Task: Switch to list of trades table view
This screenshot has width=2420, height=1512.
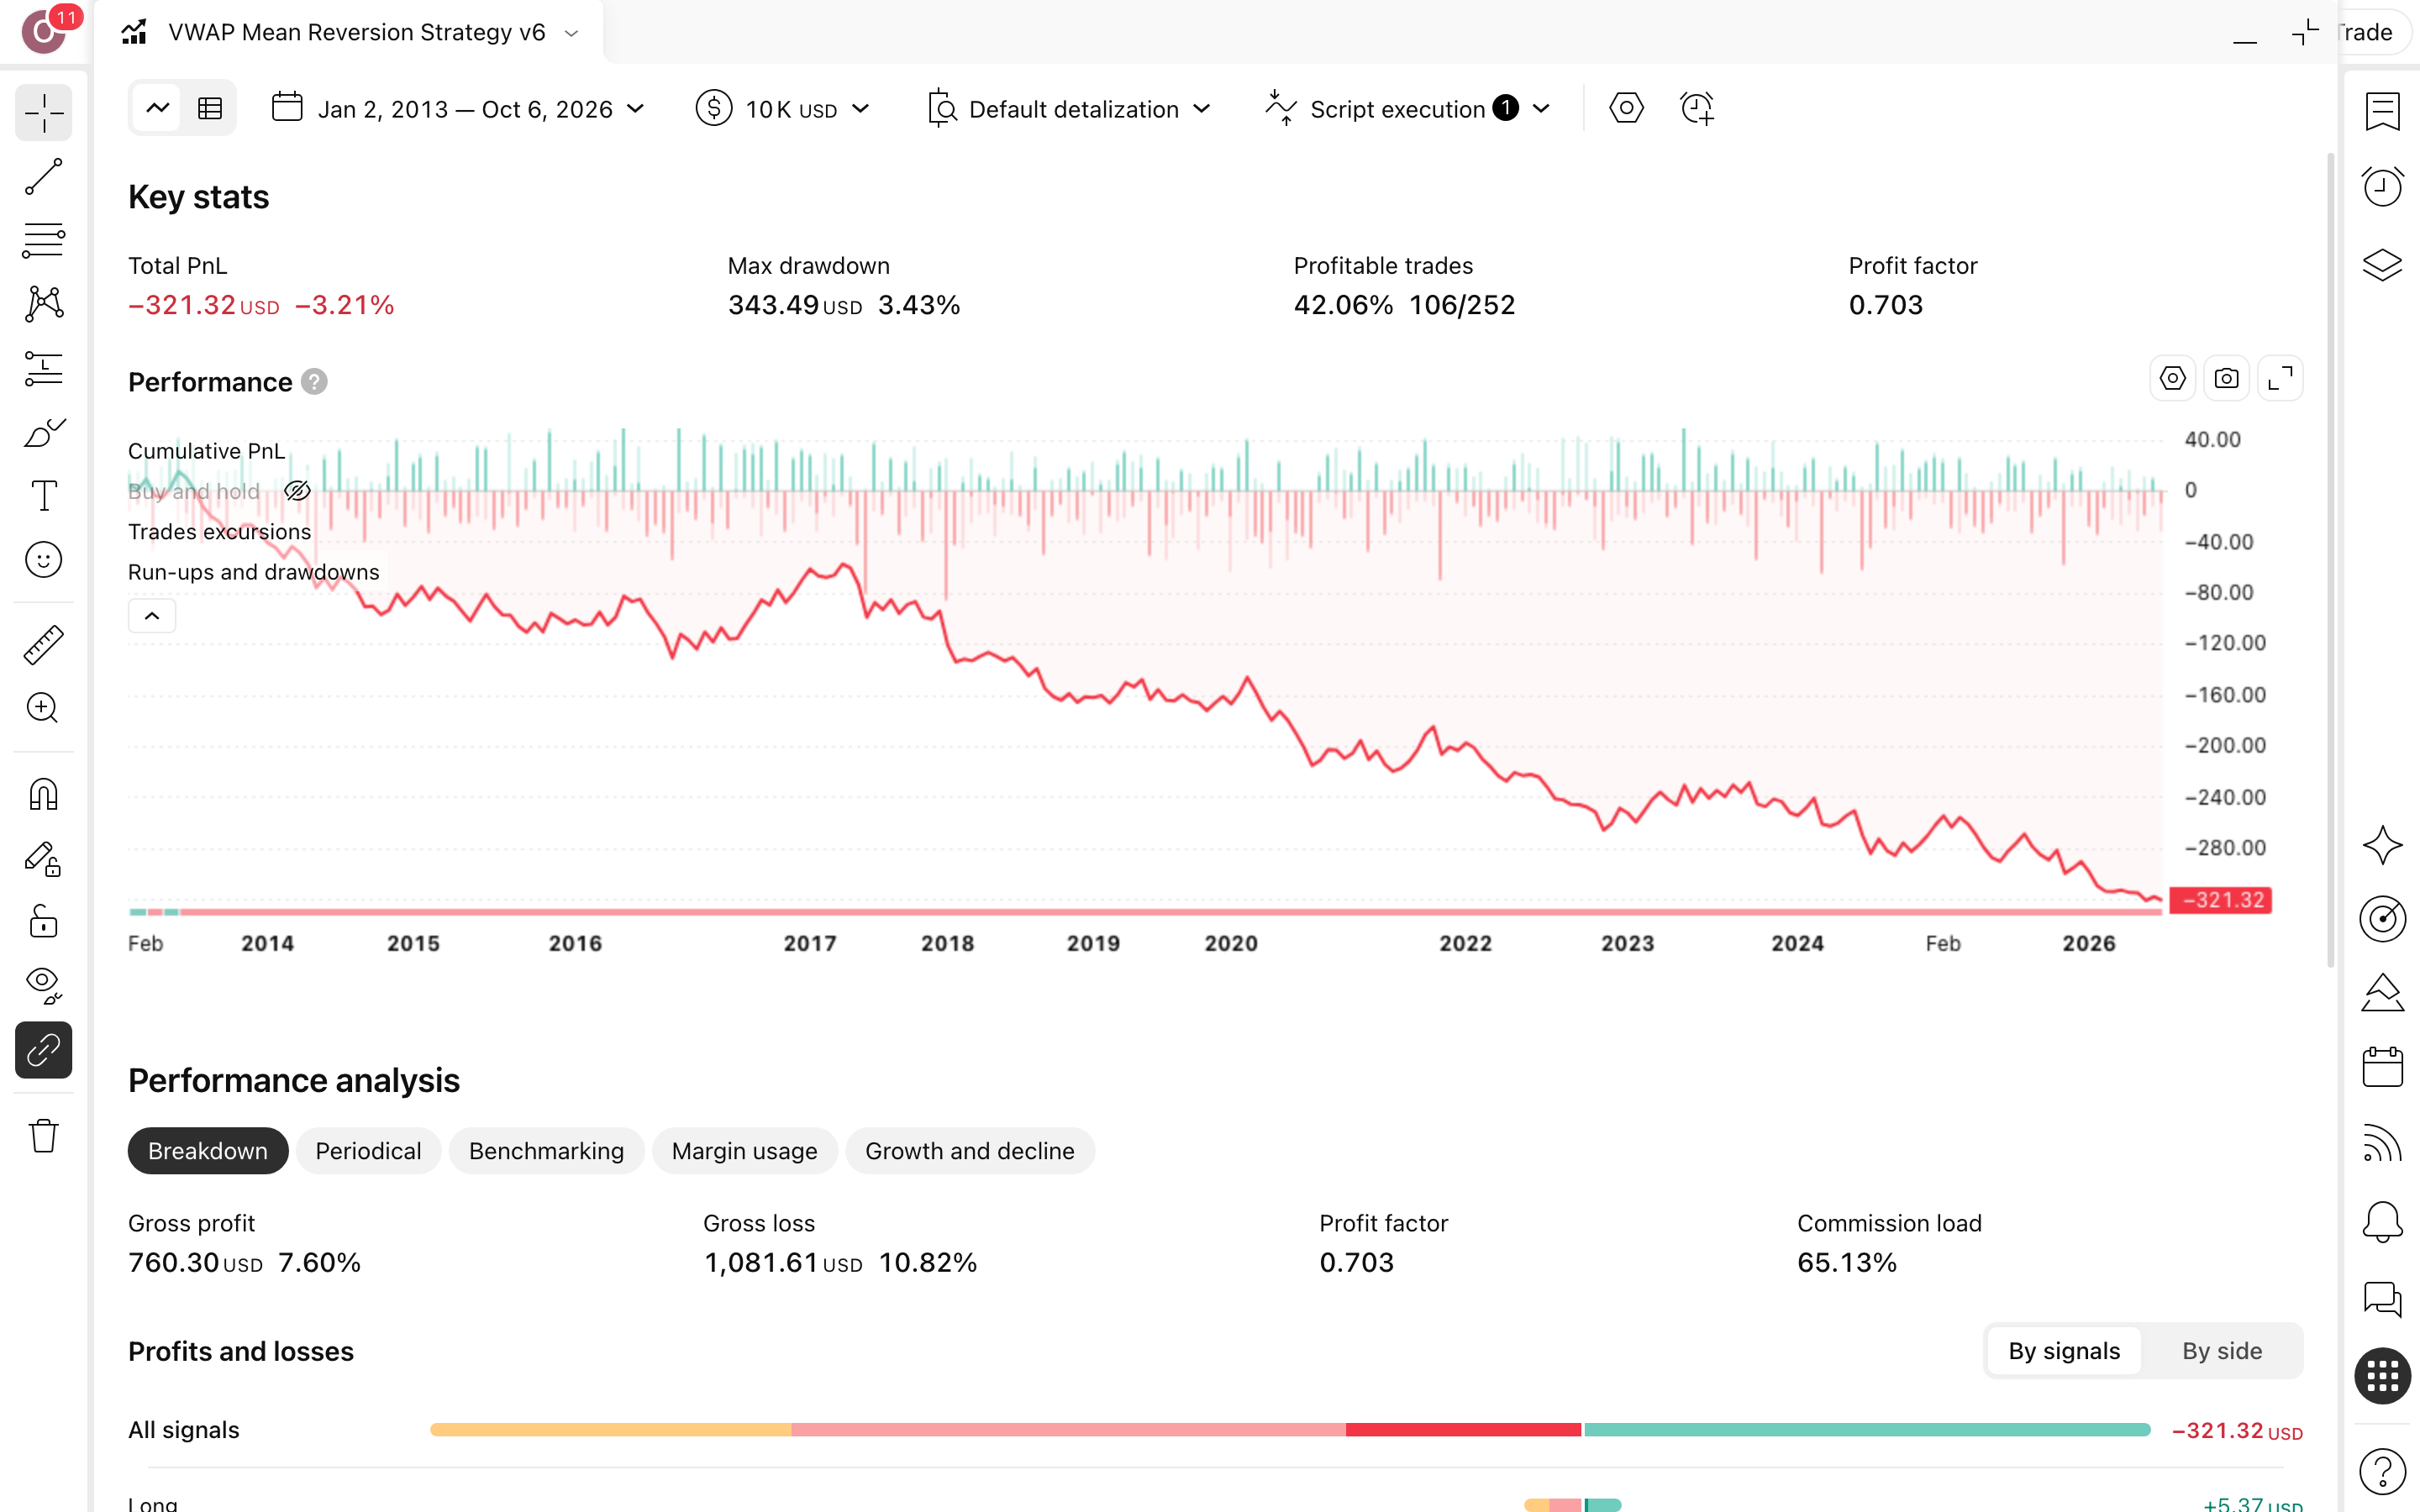Action: [210, 108]
